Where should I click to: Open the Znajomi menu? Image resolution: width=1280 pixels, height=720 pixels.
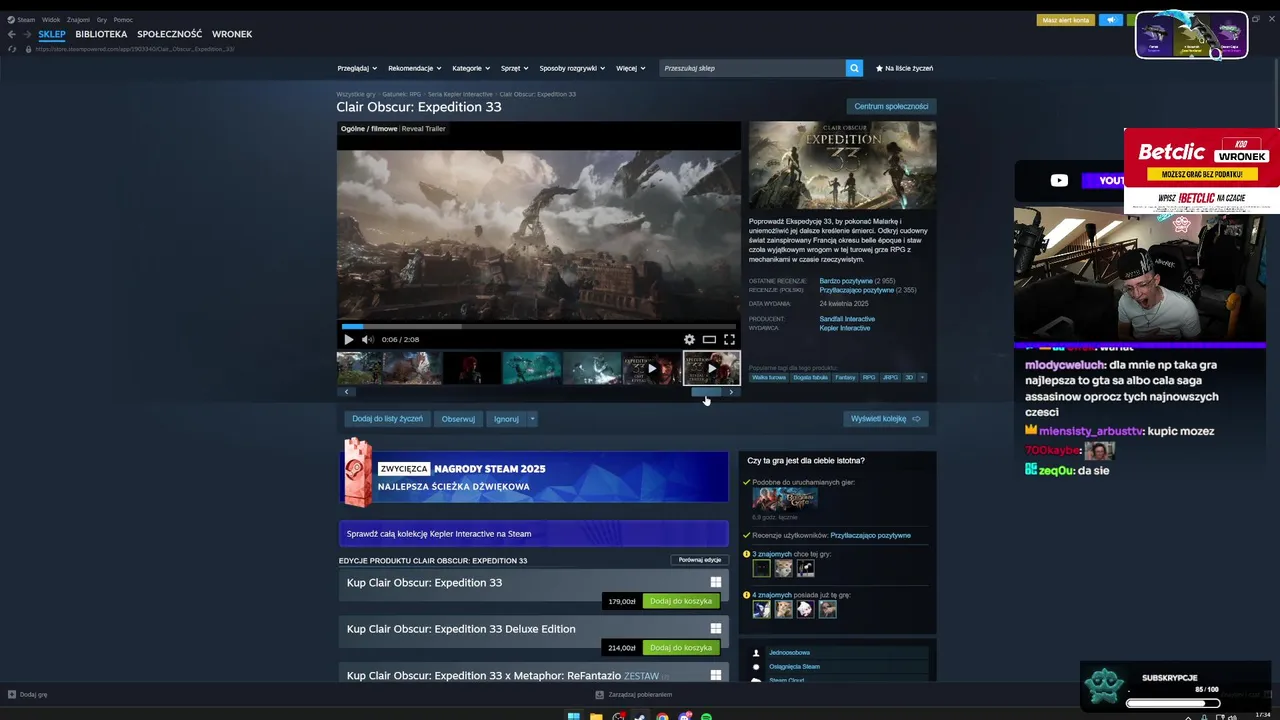pos(78,20)
